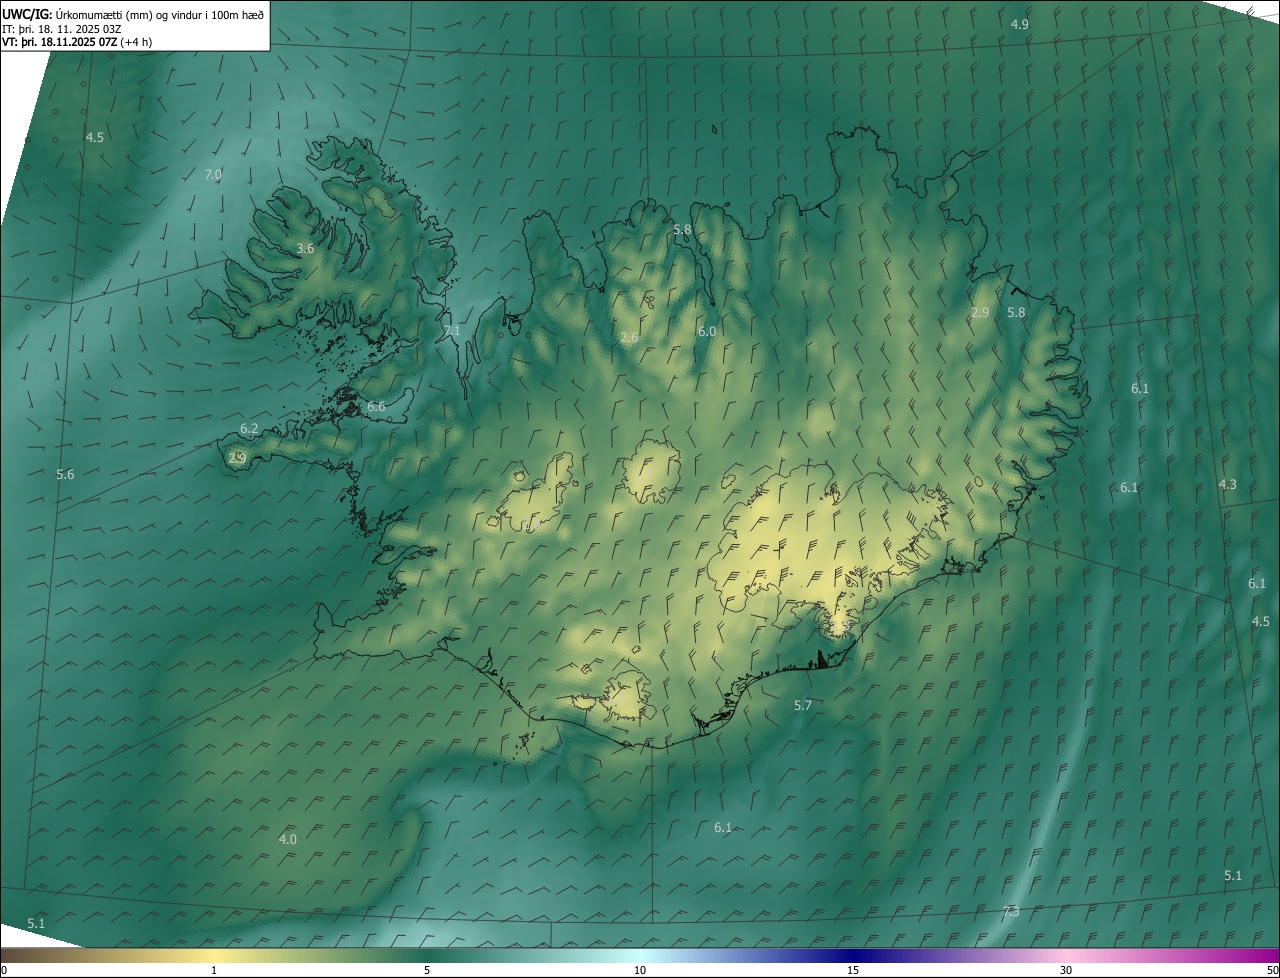Click the 5.6 value label on the map

(x=65, y=474)
